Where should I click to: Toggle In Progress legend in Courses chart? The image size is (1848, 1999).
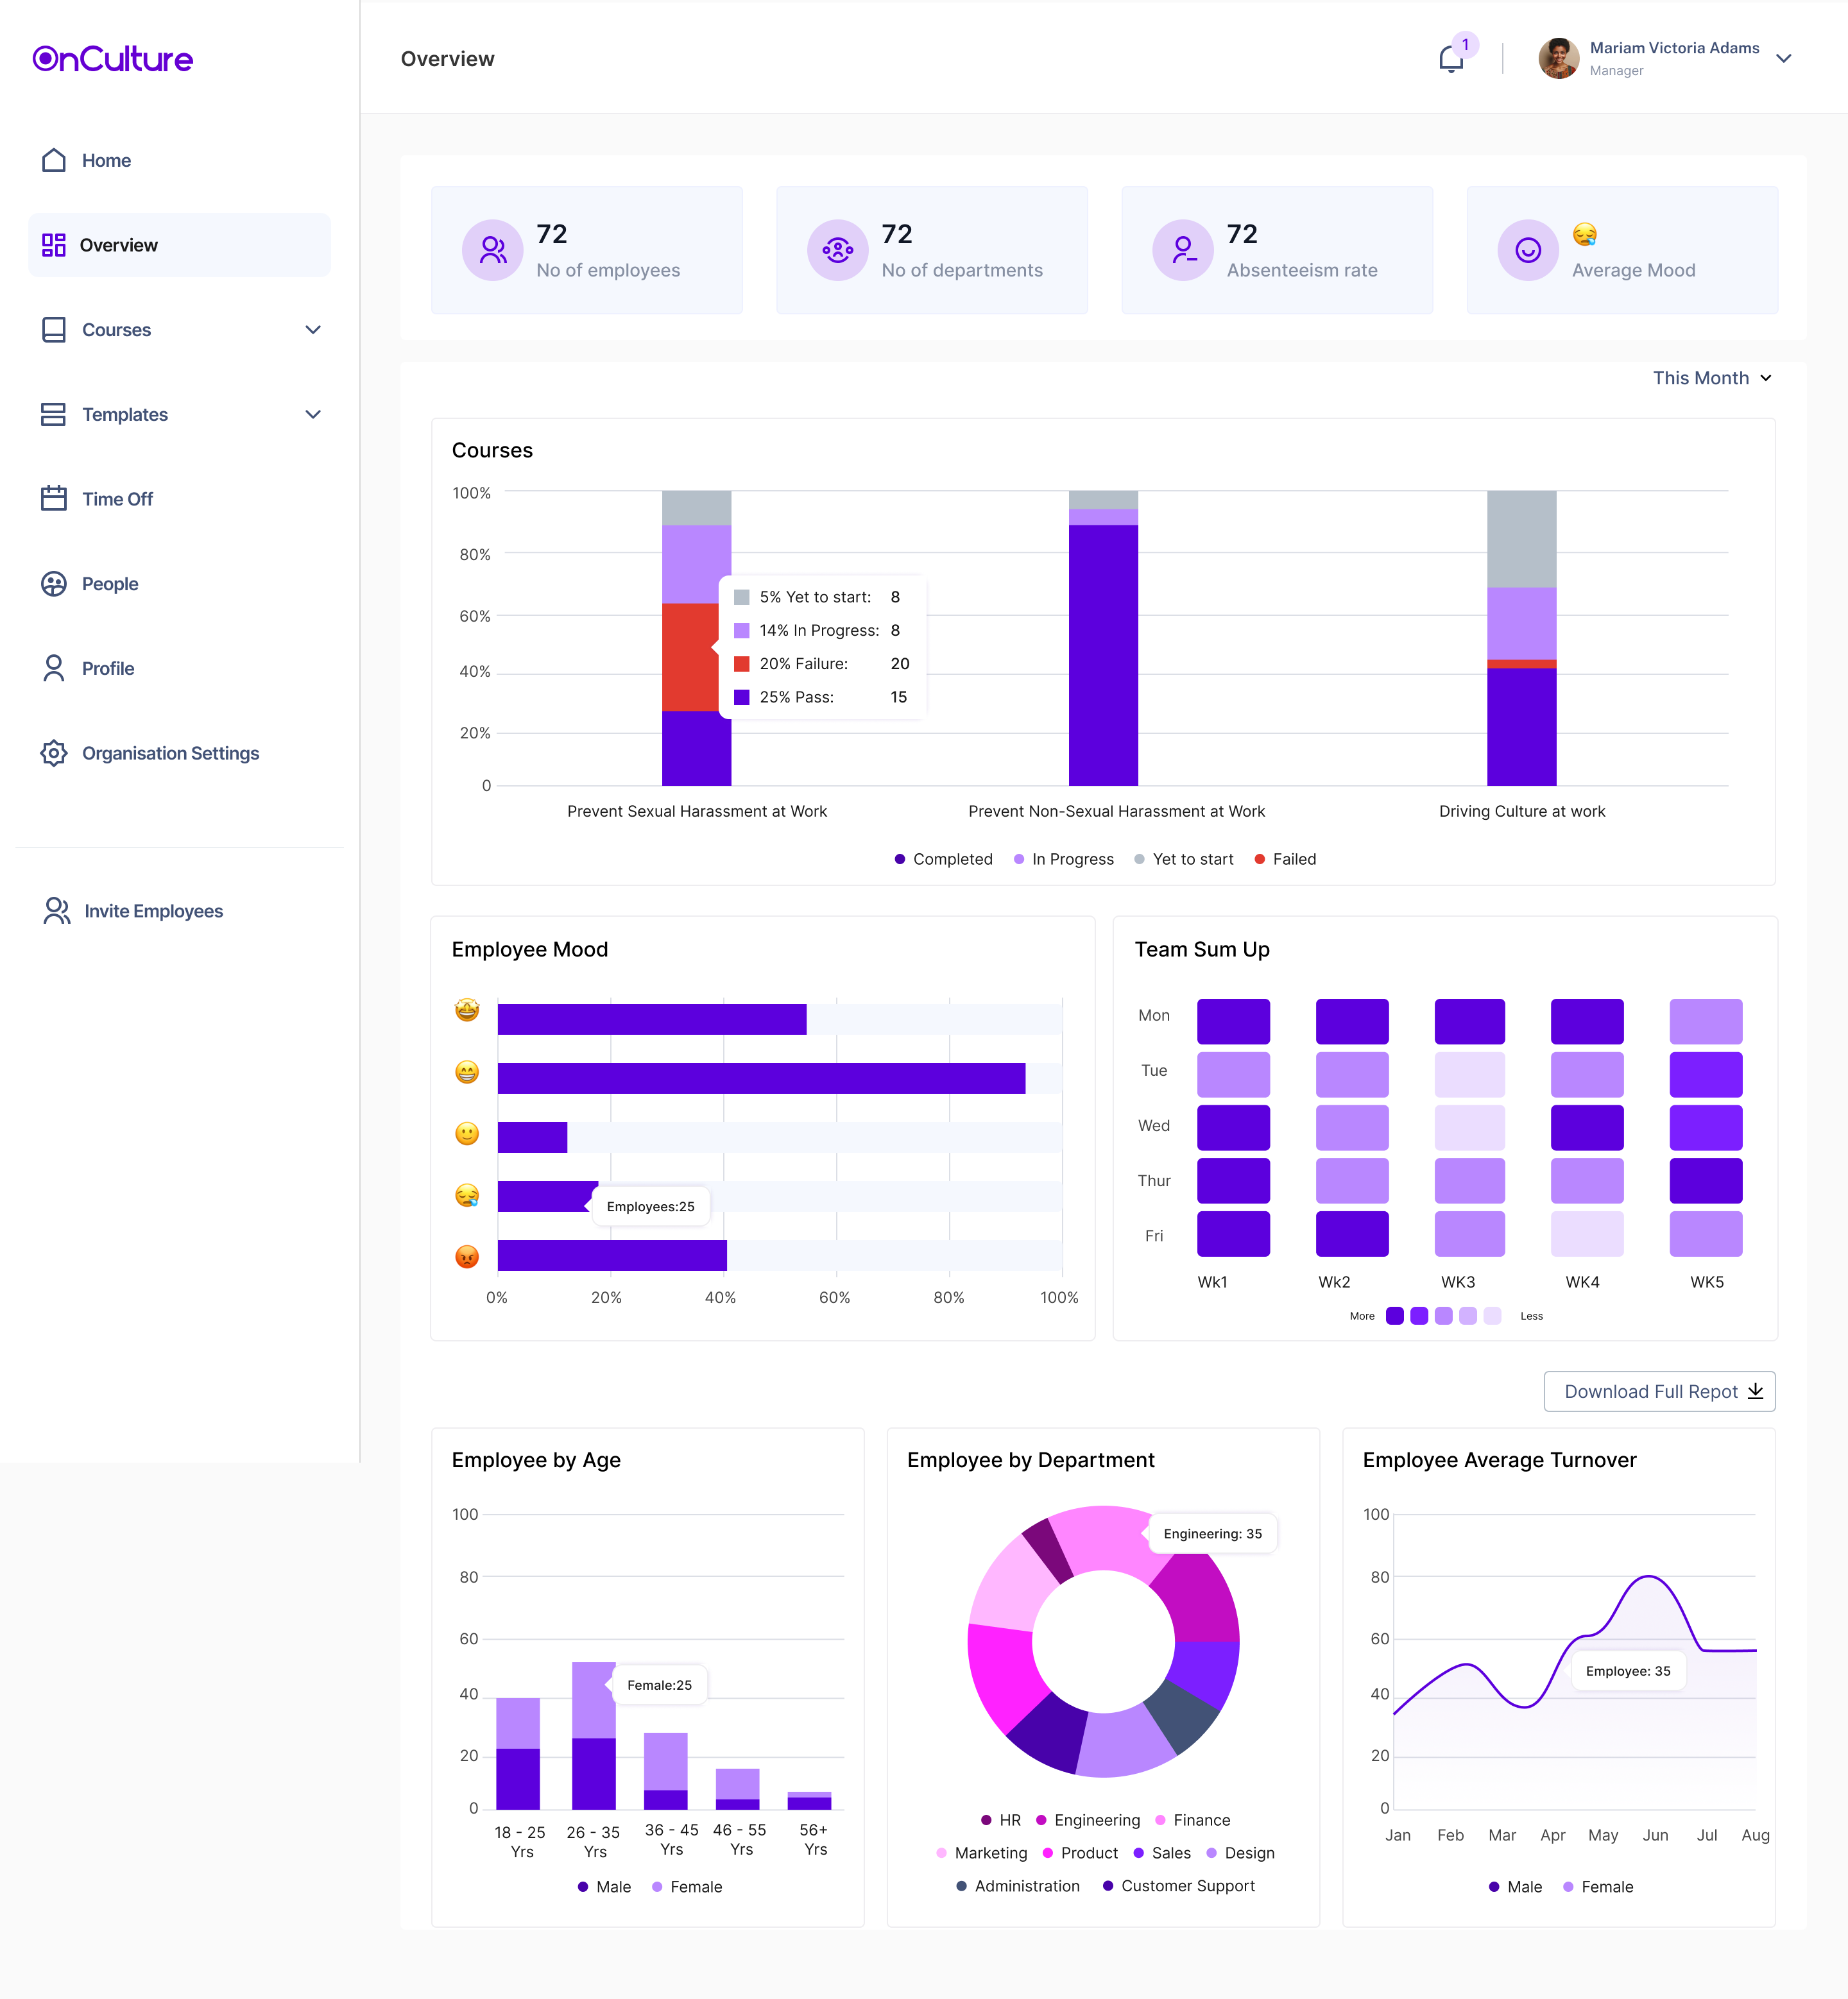1063,859
